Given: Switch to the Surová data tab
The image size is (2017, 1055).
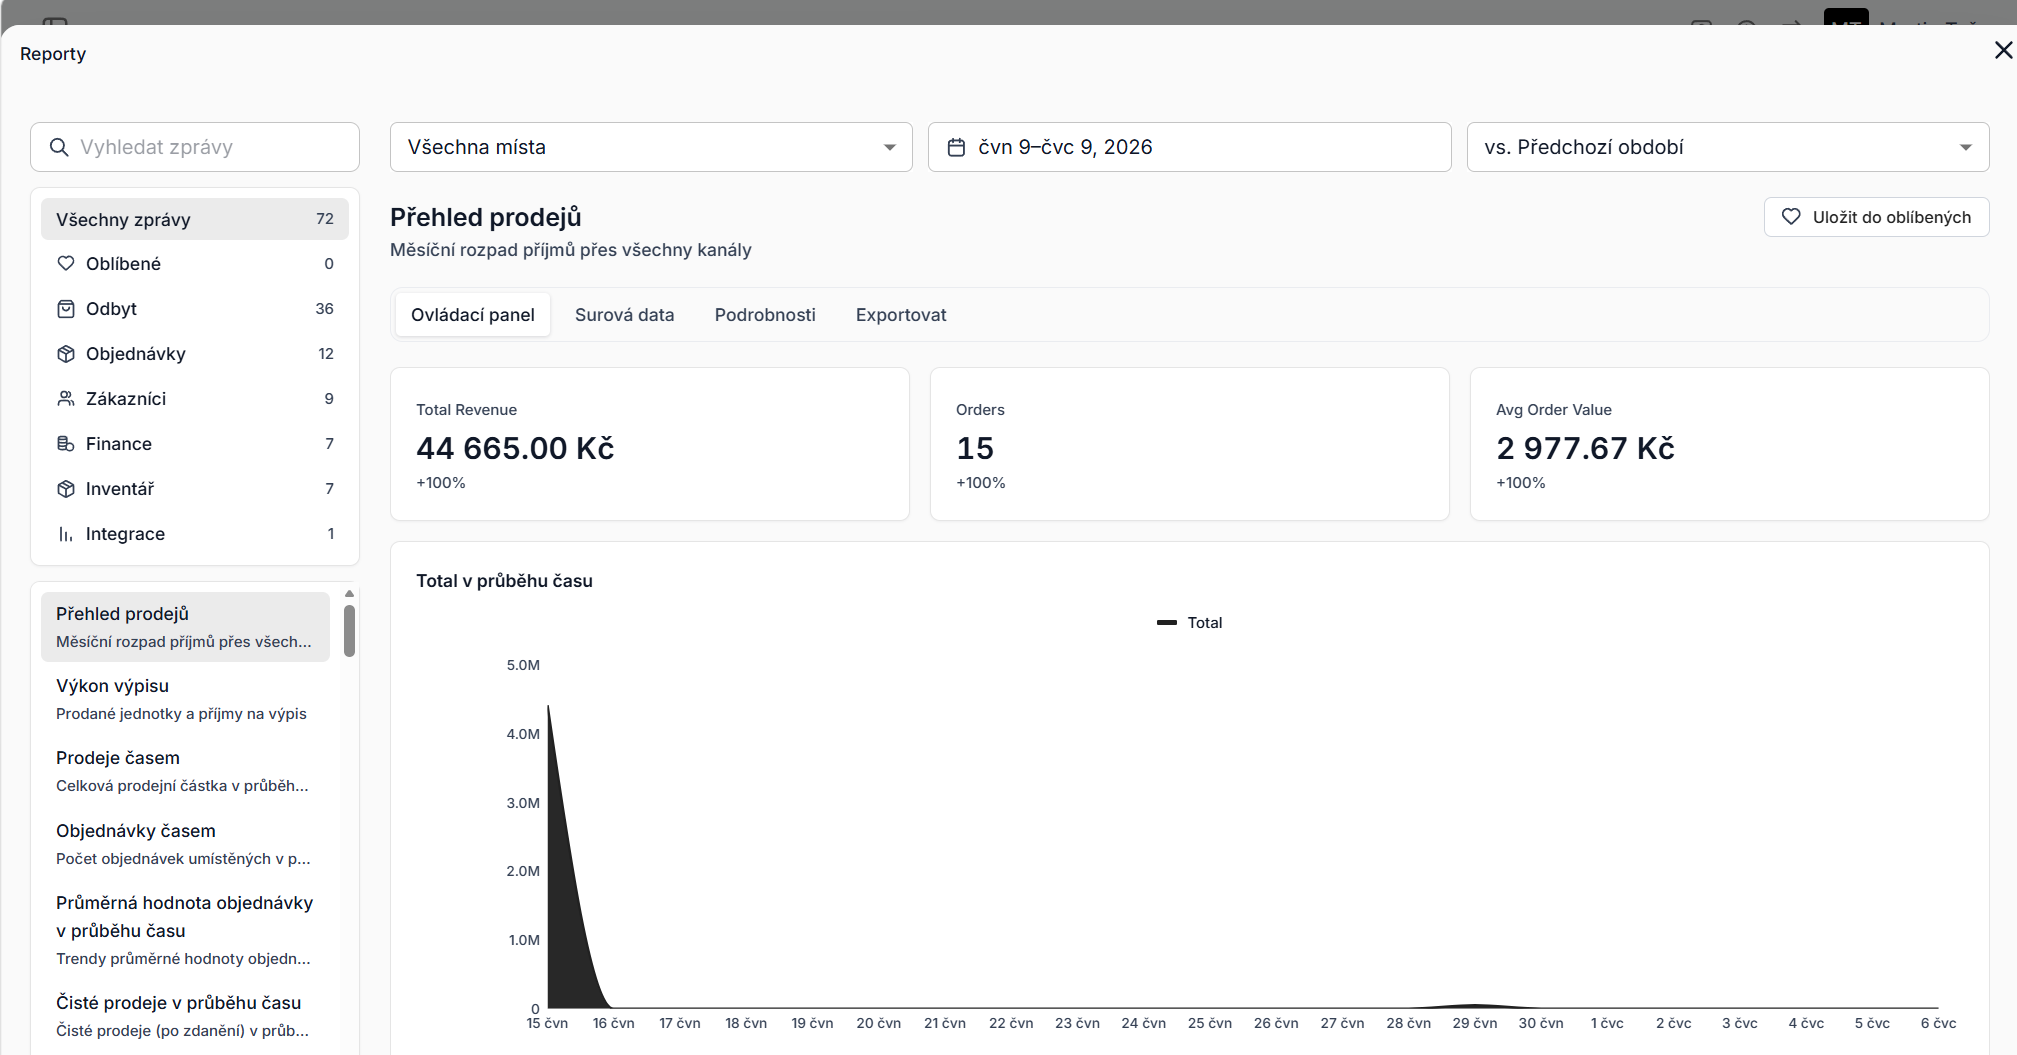Looking at the screenshot, I should pos(624,315).
